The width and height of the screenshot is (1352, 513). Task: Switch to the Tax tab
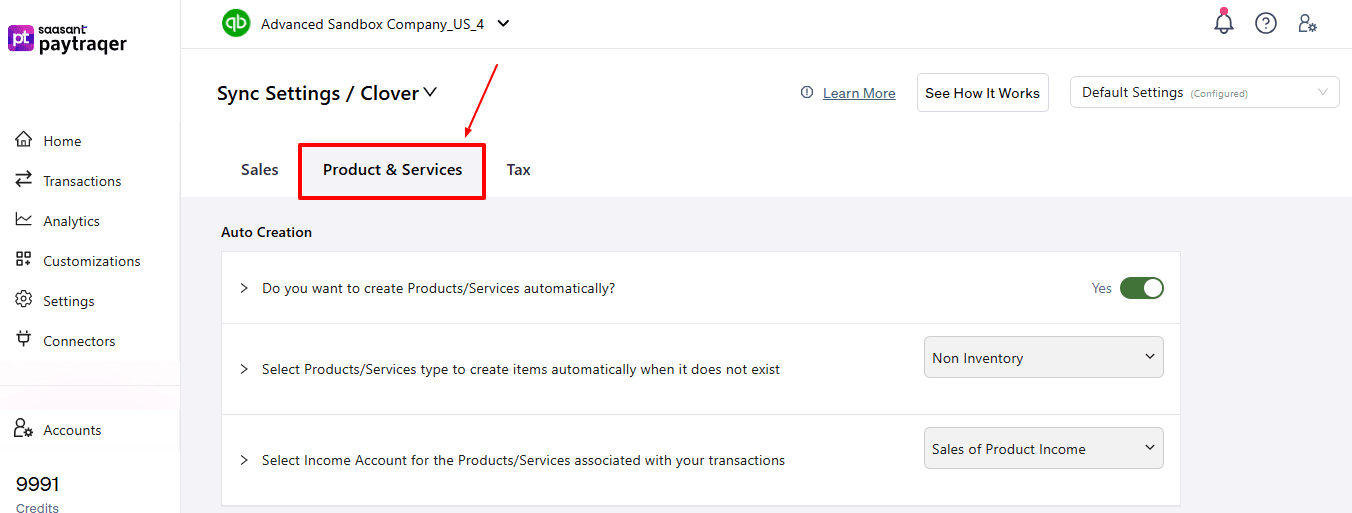pyautogui.click(x=518, y=170)
